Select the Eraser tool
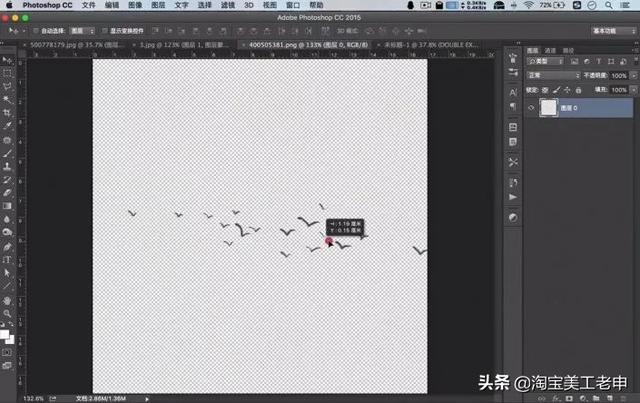640x403 pixels. pyautogui.click(x=7, y=193)
